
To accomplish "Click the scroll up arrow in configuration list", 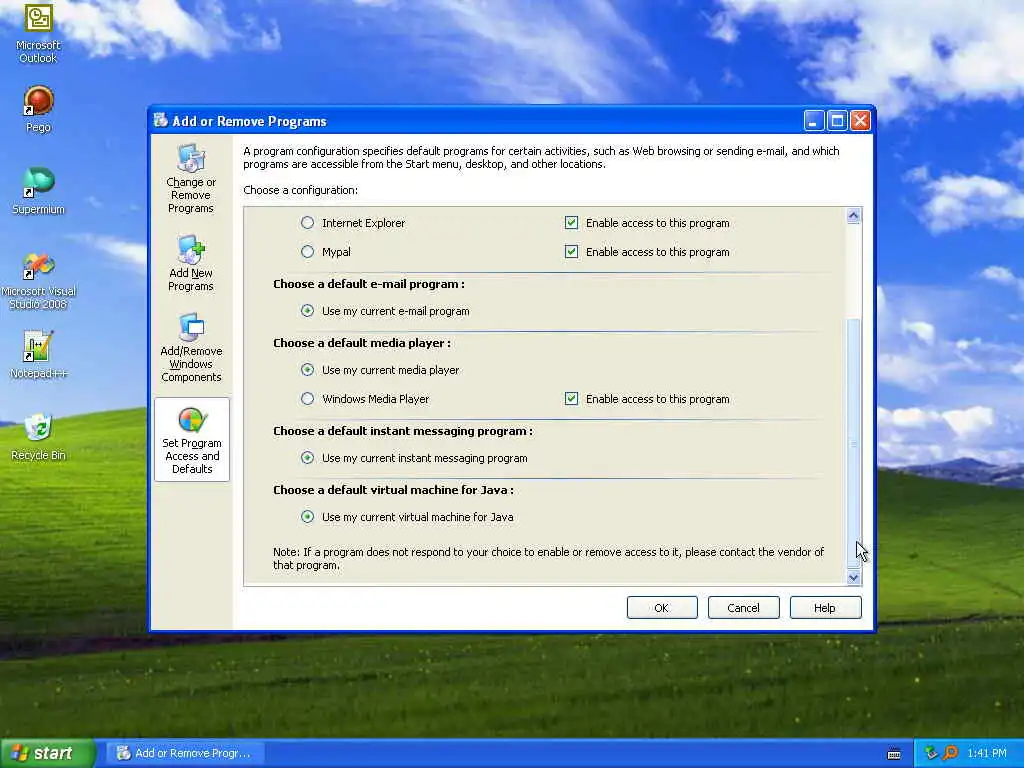I will [x=853, y=216].
